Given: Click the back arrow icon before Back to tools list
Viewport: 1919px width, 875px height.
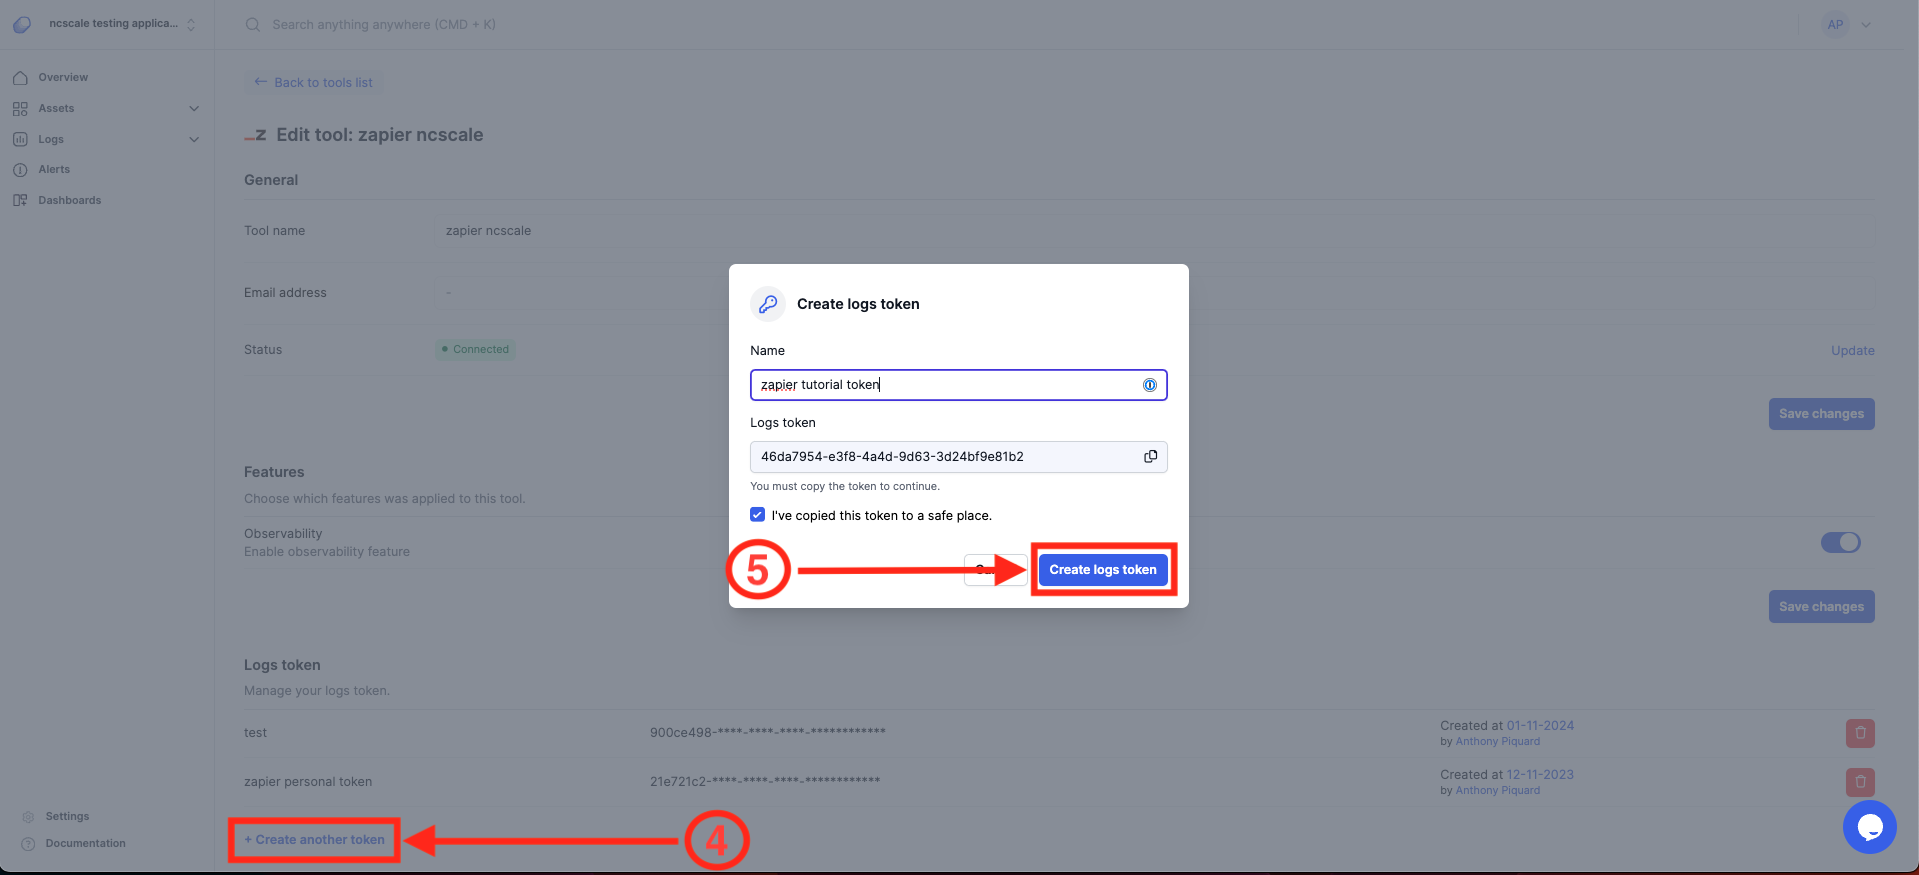Looking at the screenshot, I should 260,82.
